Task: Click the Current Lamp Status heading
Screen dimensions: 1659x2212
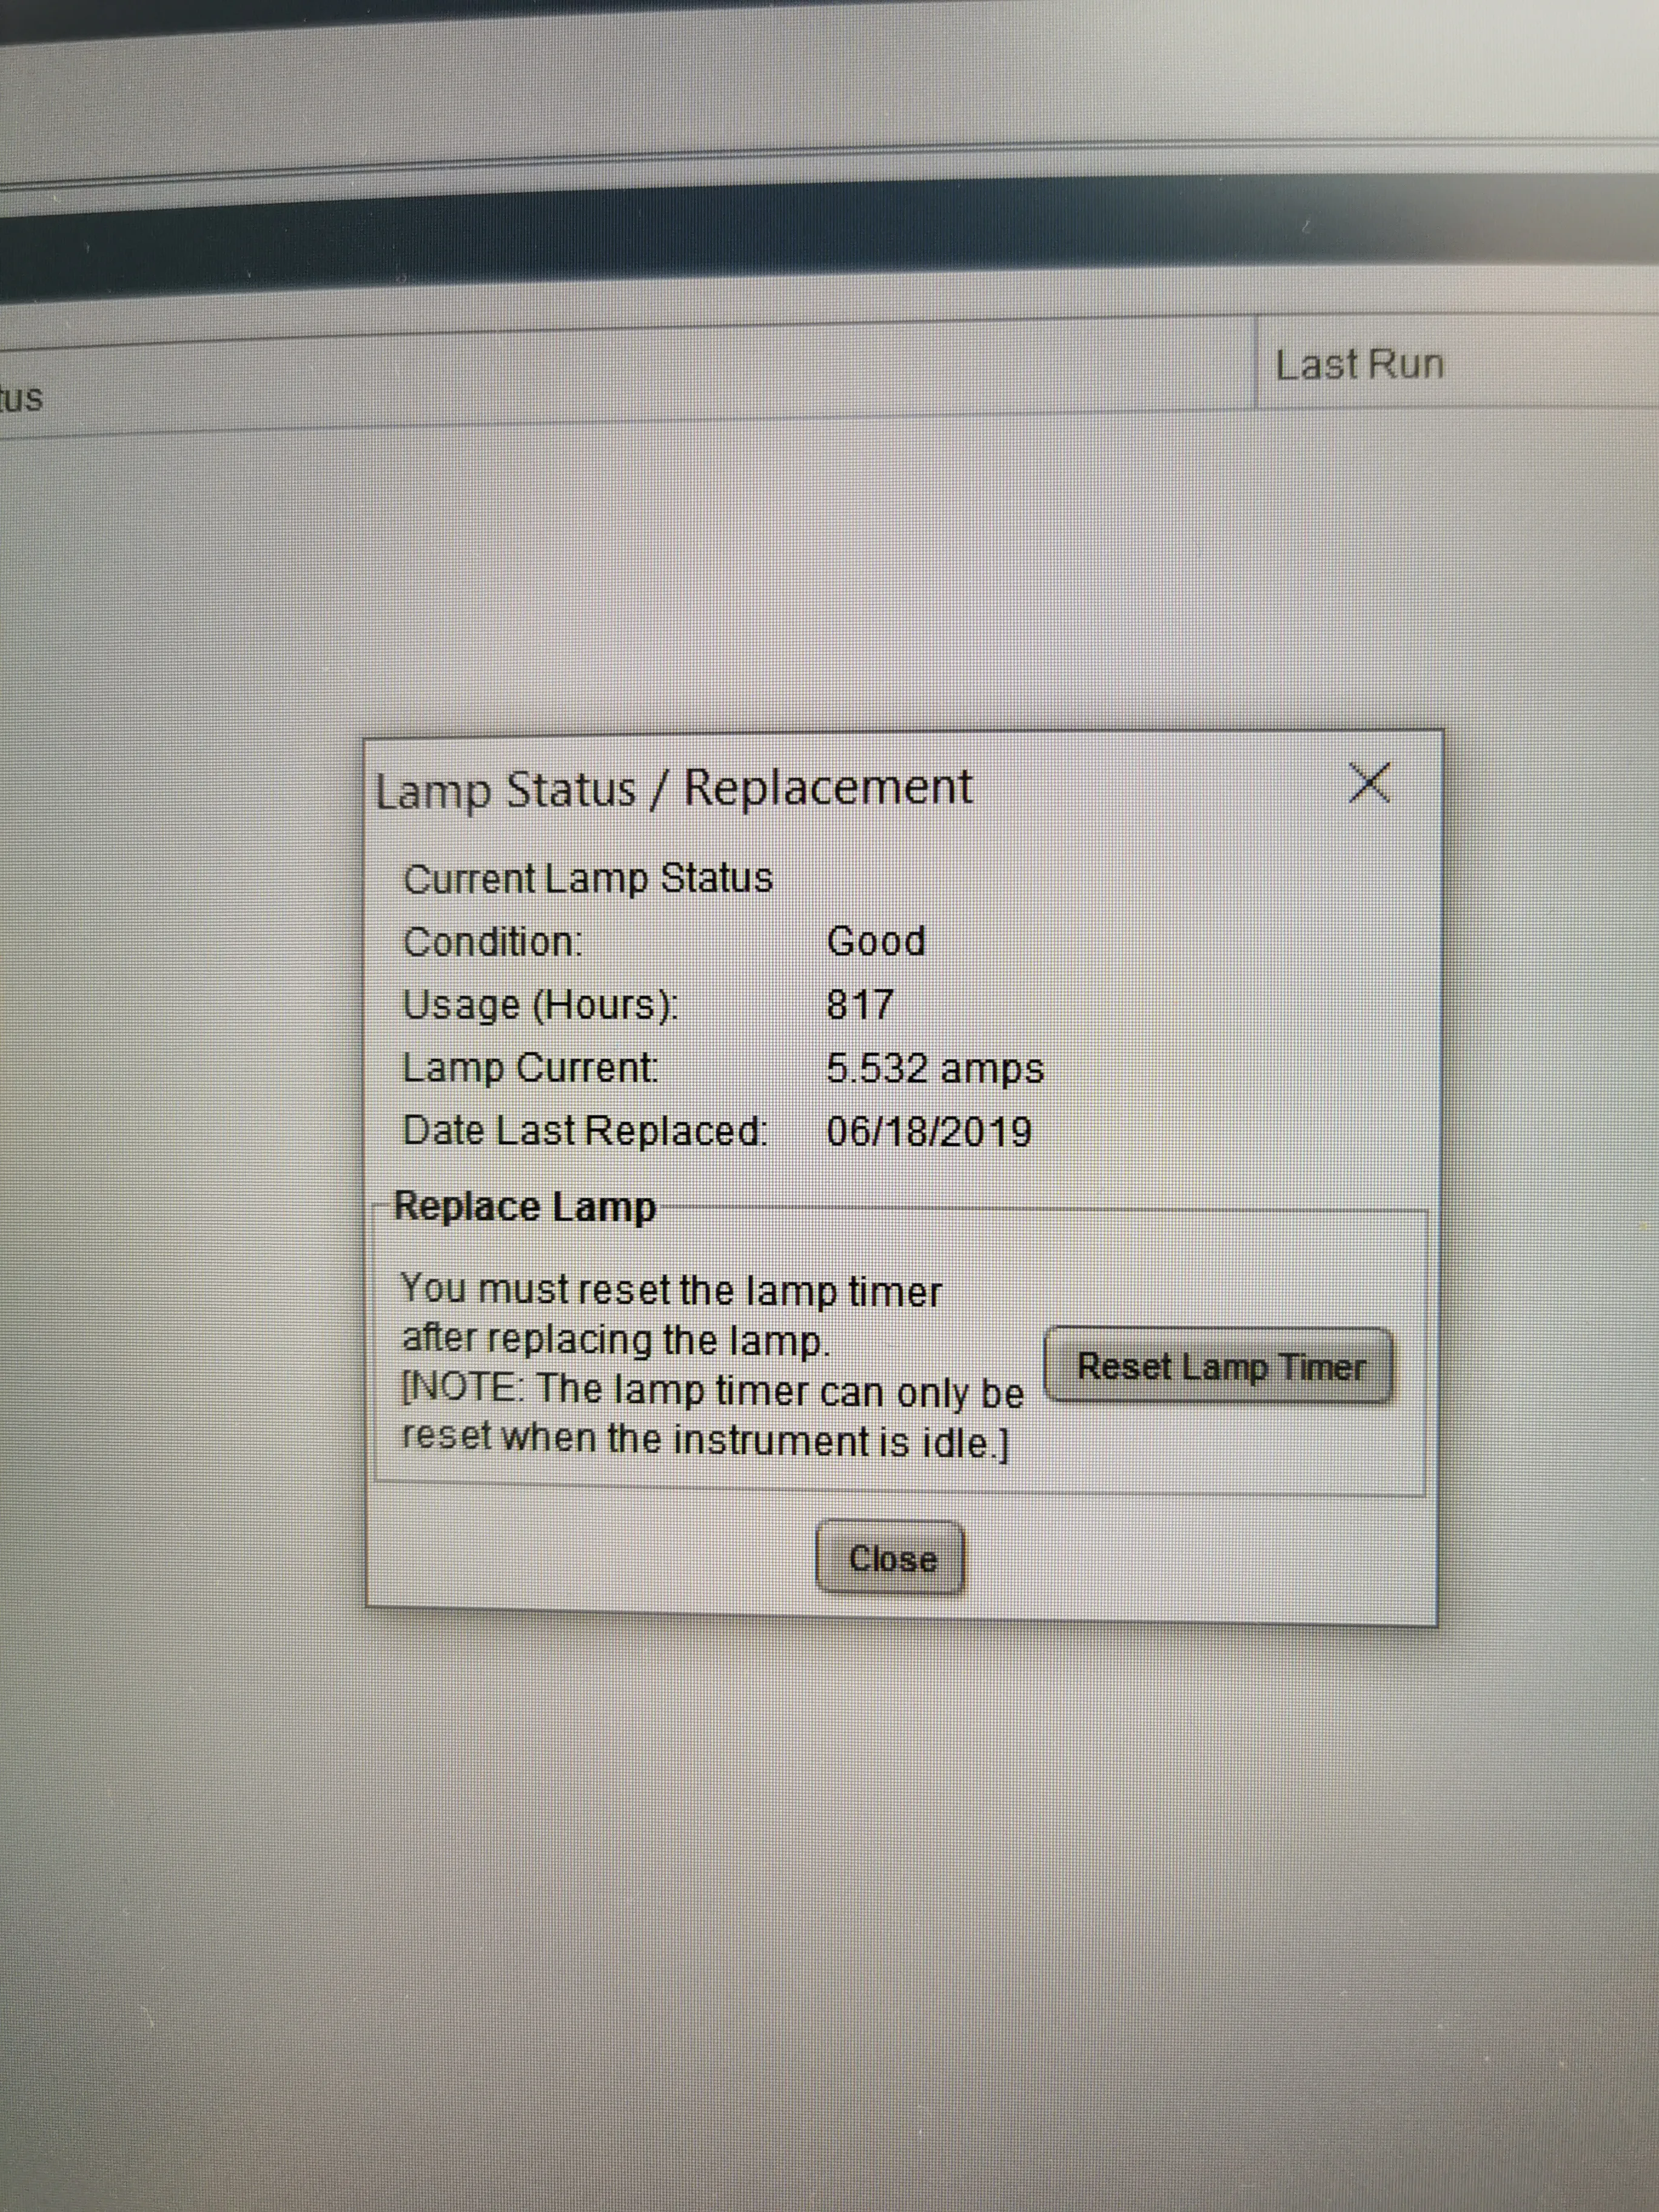Action: [x=588, y=879]
